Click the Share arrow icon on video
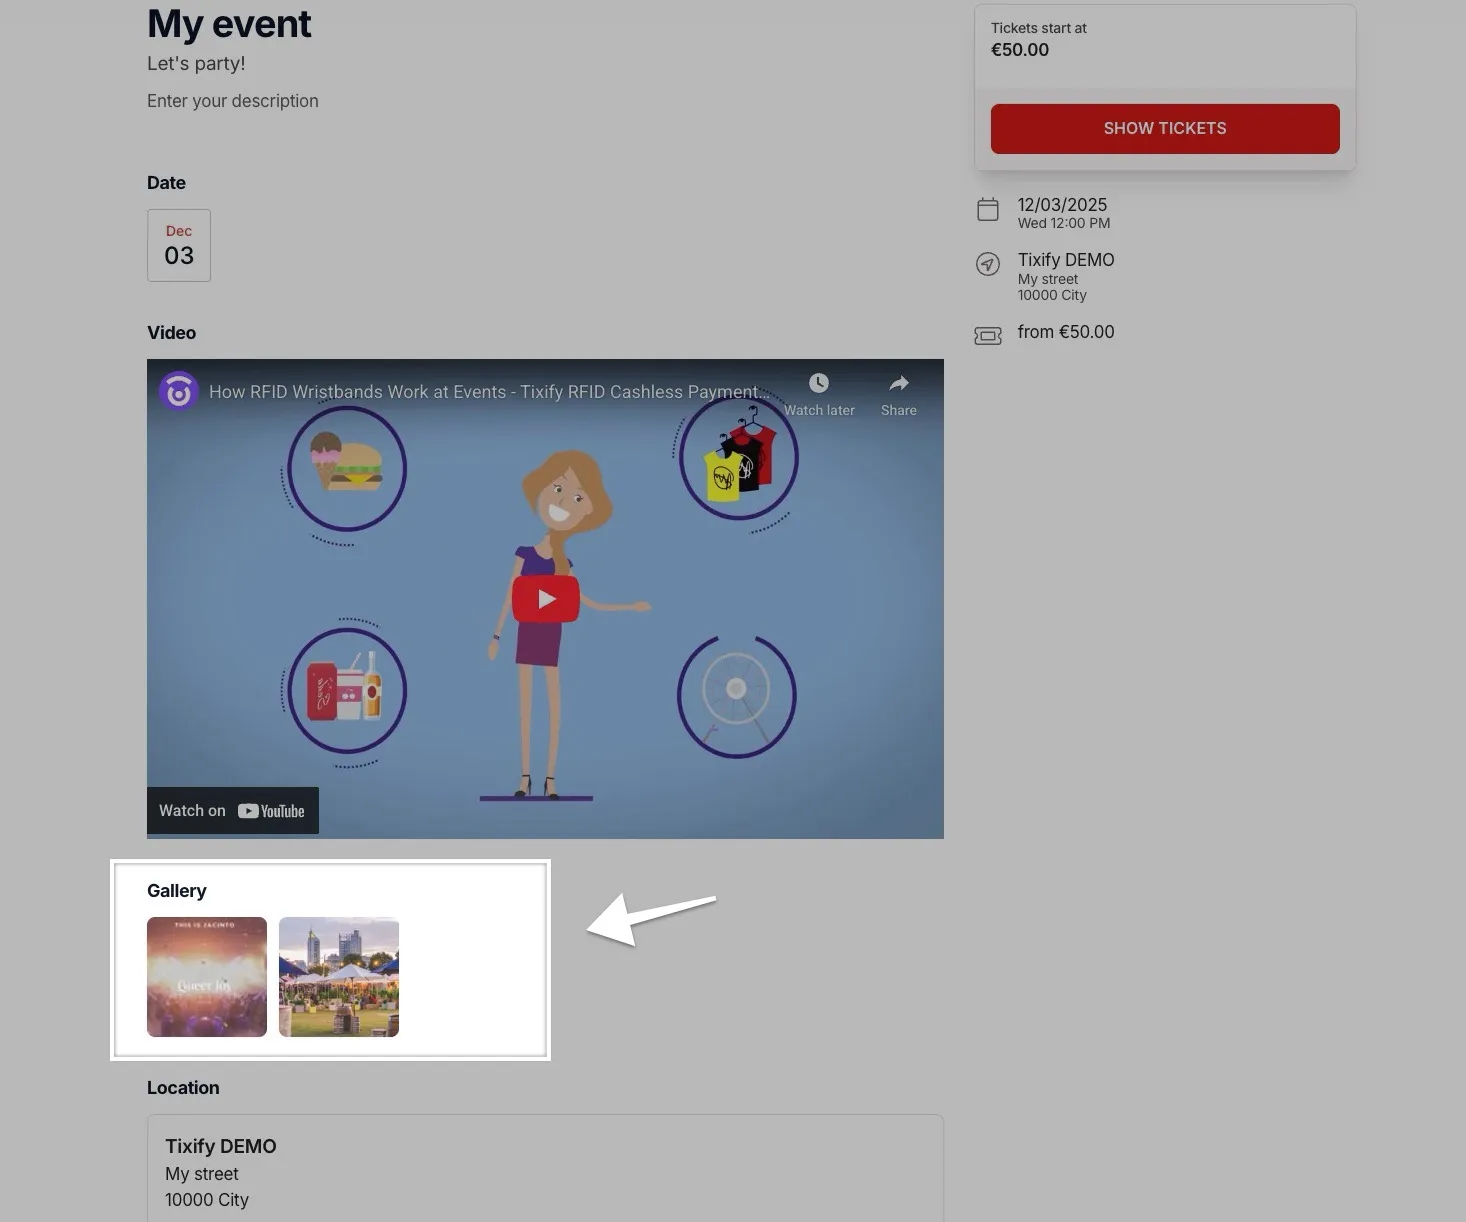1466x1222 pixels. point(899,383)
